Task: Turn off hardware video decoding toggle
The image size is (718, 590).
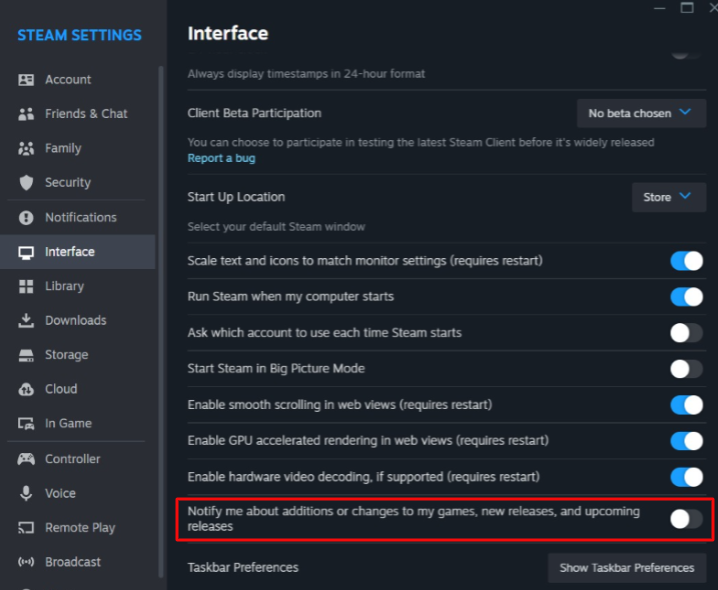Action: click(x=686, y=477)
